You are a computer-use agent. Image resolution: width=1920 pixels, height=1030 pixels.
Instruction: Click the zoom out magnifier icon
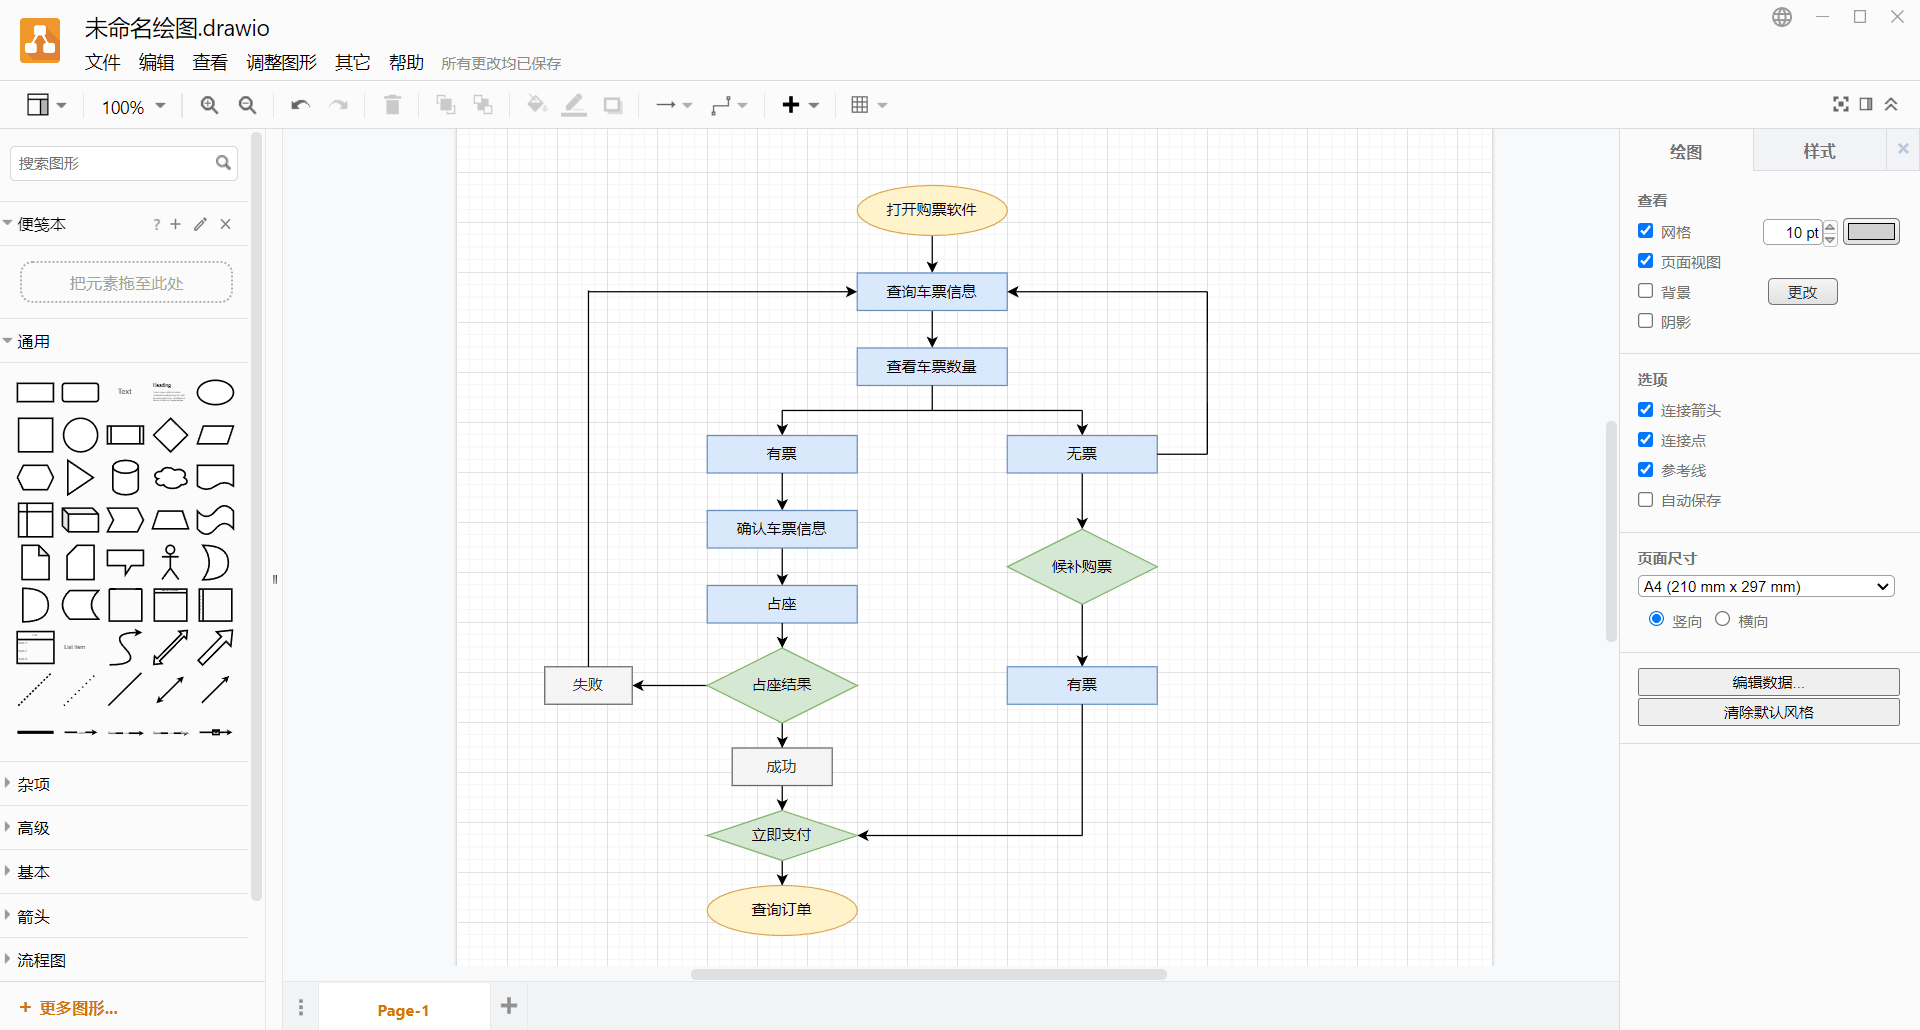tap(248, 105)
